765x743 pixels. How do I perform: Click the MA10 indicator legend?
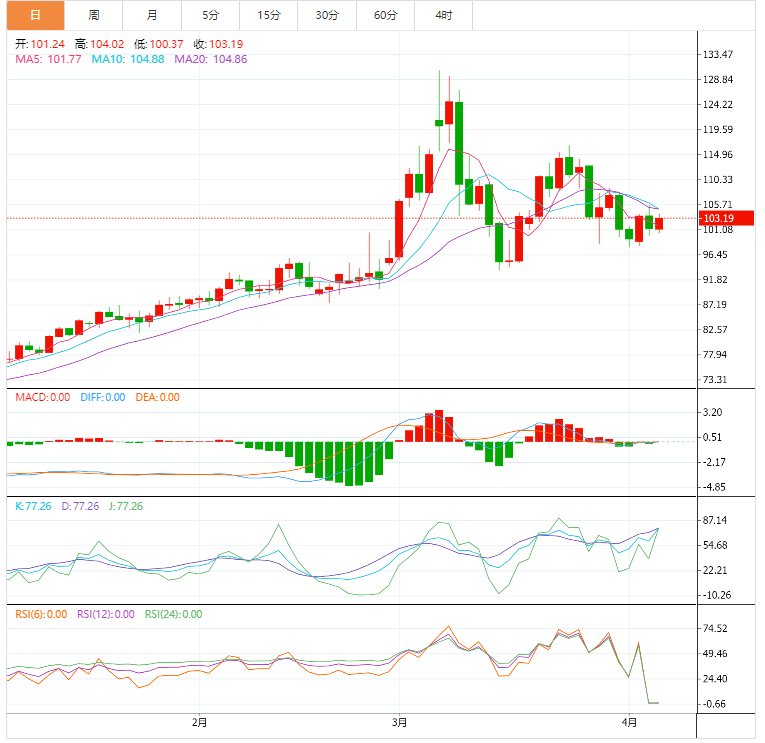(128, 60)
